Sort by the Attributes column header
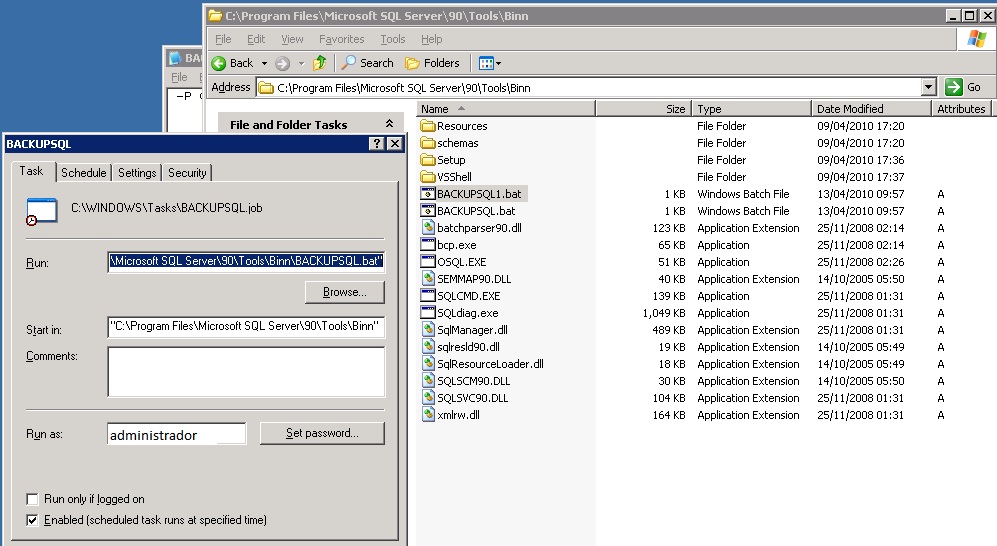The height and width of the screenshot is (546, 997). point(961,109)
